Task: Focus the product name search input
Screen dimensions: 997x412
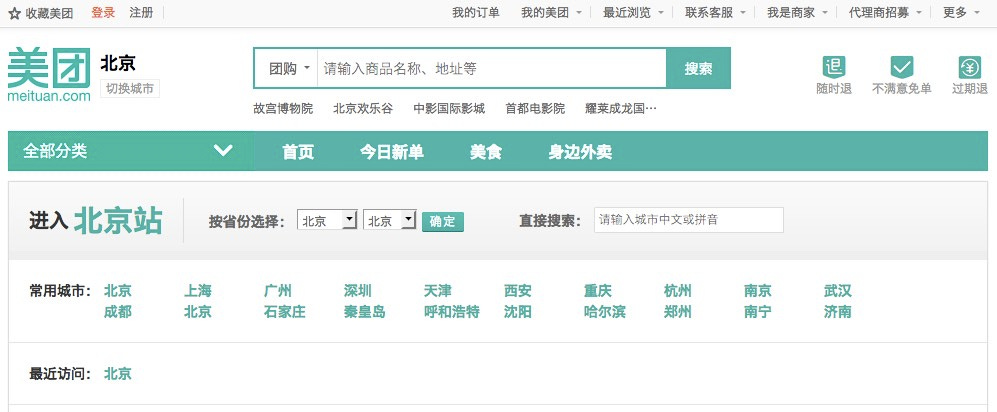Action: click(492, 68)
